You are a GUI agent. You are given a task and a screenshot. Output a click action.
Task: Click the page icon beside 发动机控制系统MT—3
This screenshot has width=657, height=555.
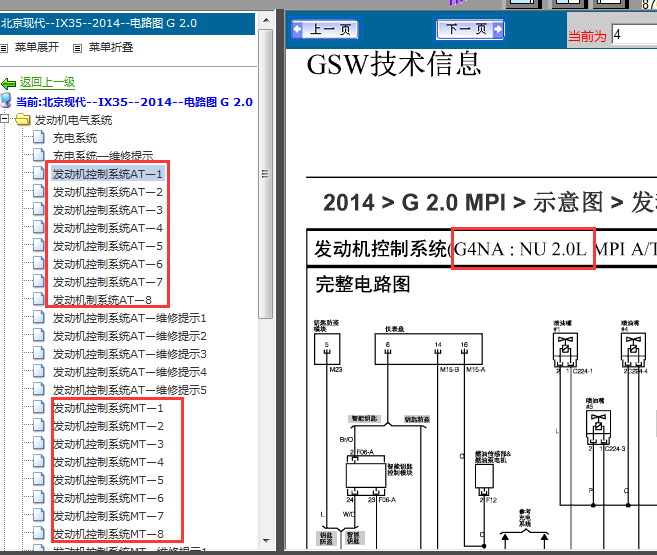39,443
